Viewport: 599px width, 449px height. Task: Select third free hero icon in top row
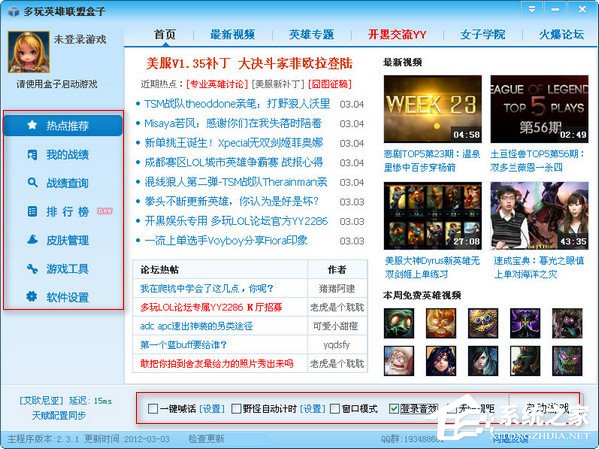click(x=483, y=323)
